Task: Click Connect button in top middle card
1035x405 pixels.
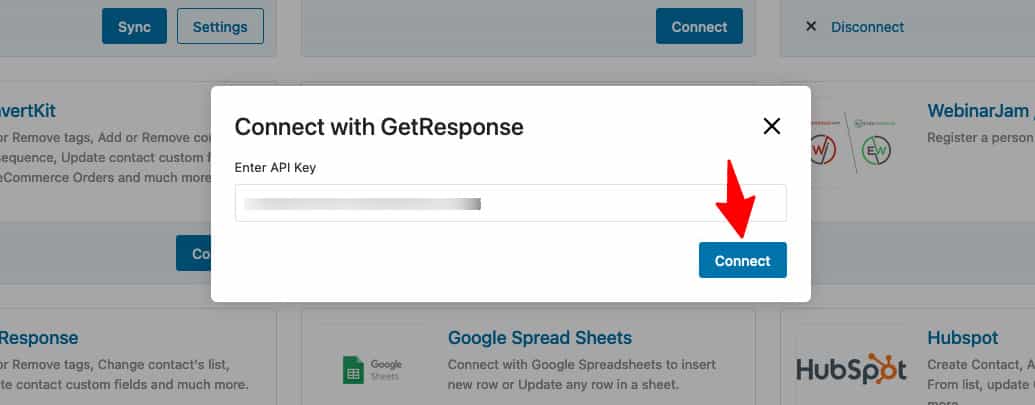Action: coord(699,26)
